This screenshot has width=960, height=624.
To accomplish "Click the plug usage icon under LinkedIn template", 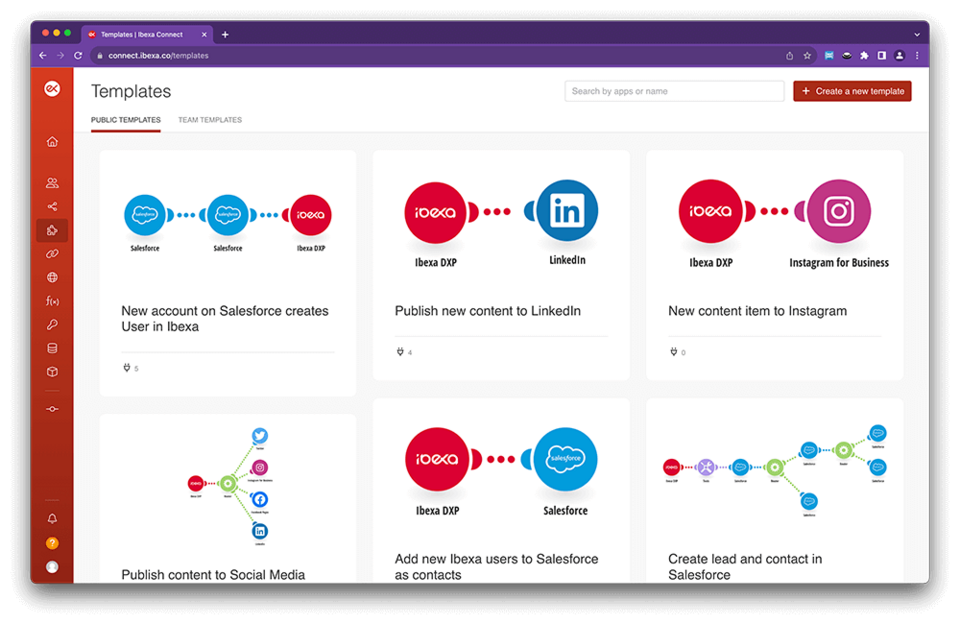I will [x=400, y=351].
